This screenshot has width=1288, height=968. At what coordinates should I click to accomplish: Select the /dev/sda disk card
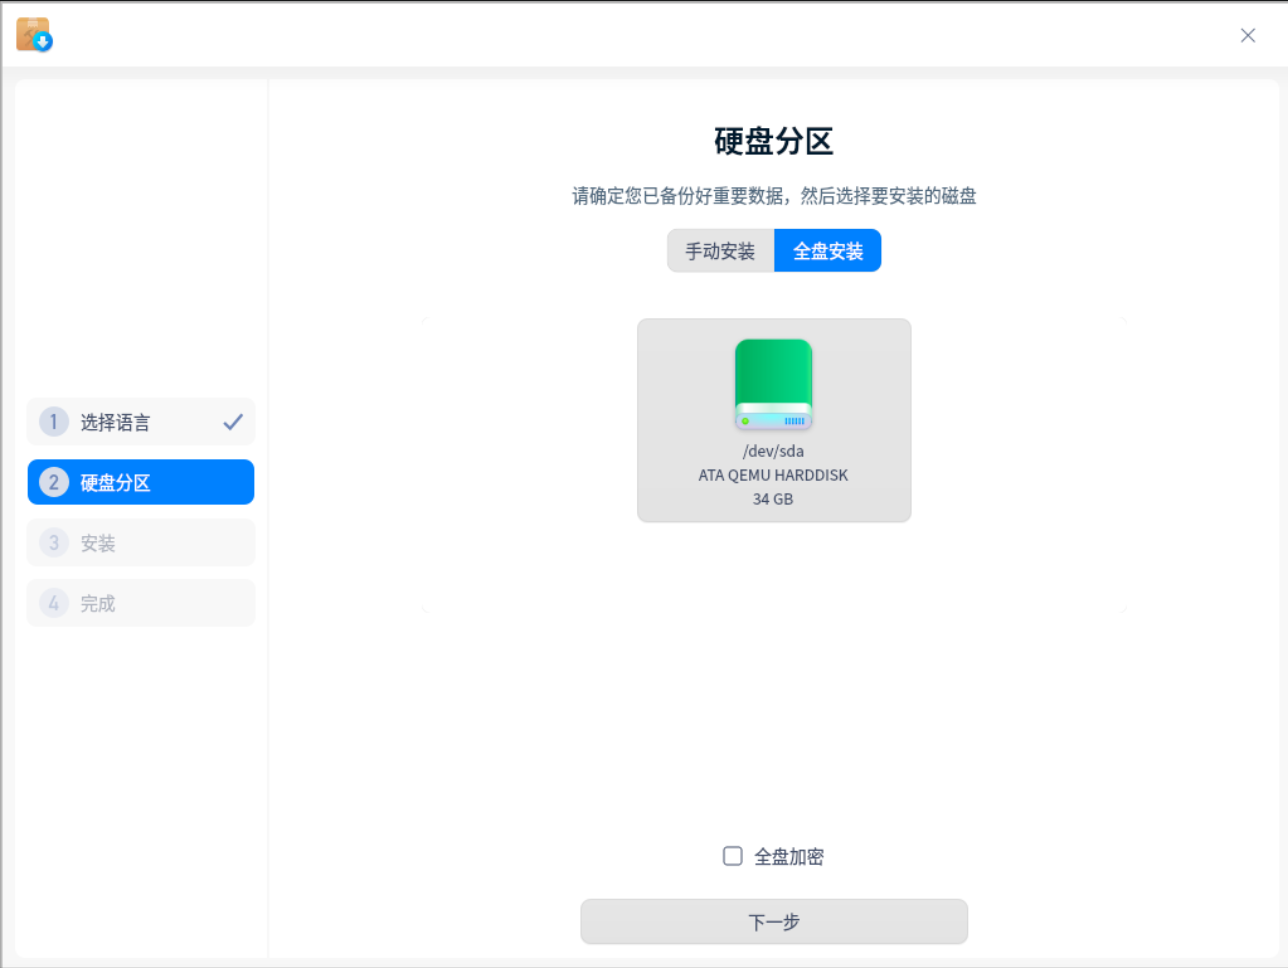click(x=773, y=420)
